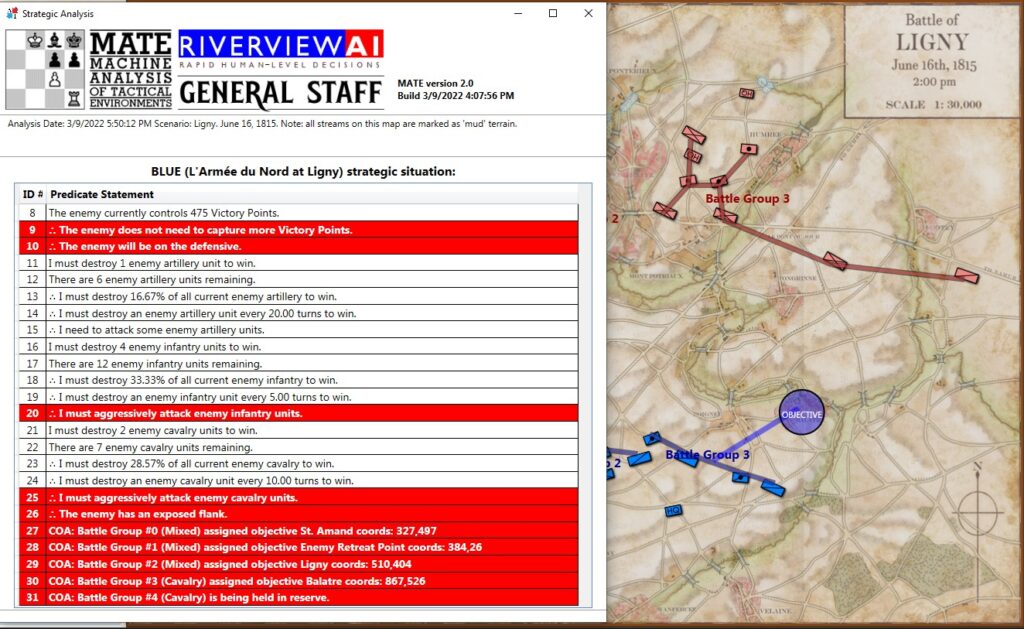The image size is (1024, 629).
Task: Click the Strategic Analysis title bar icon
Action: click(x=12, y=14)
